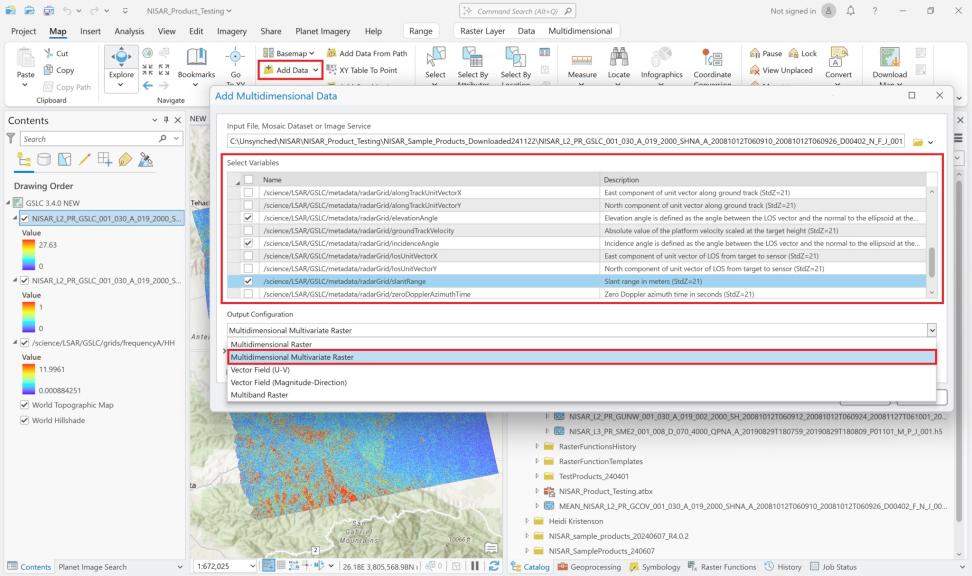Click the Command Search box

(517, 11)
